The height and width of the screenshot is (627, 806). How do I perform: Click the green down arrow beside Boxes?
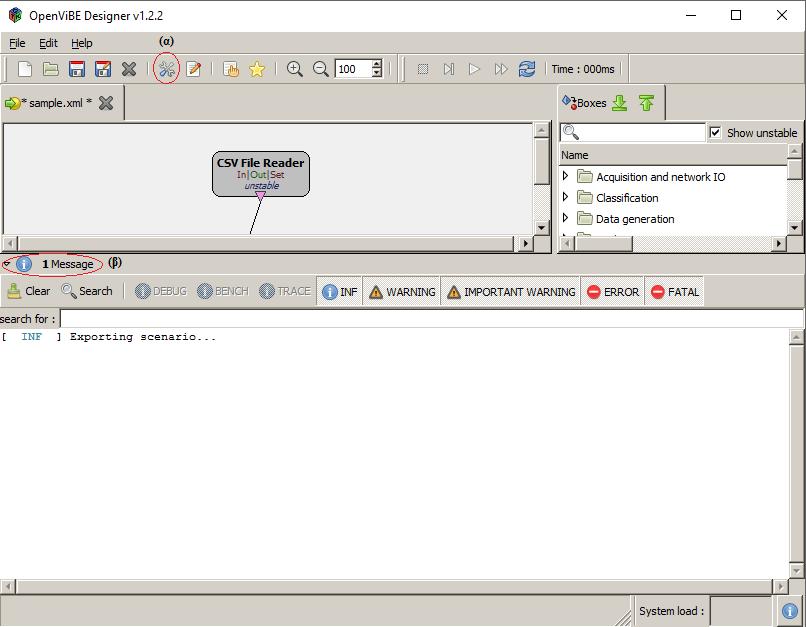(x=620, y=103)
